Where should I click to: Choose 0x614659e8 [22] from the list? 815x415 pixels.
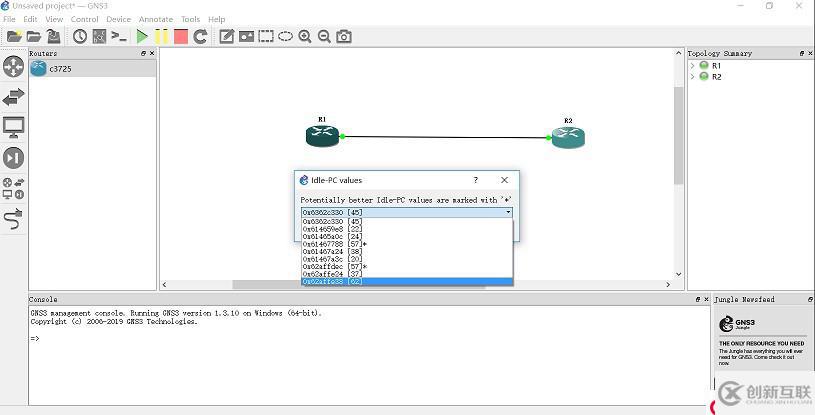pyautogui.click(x=407, y=229)
